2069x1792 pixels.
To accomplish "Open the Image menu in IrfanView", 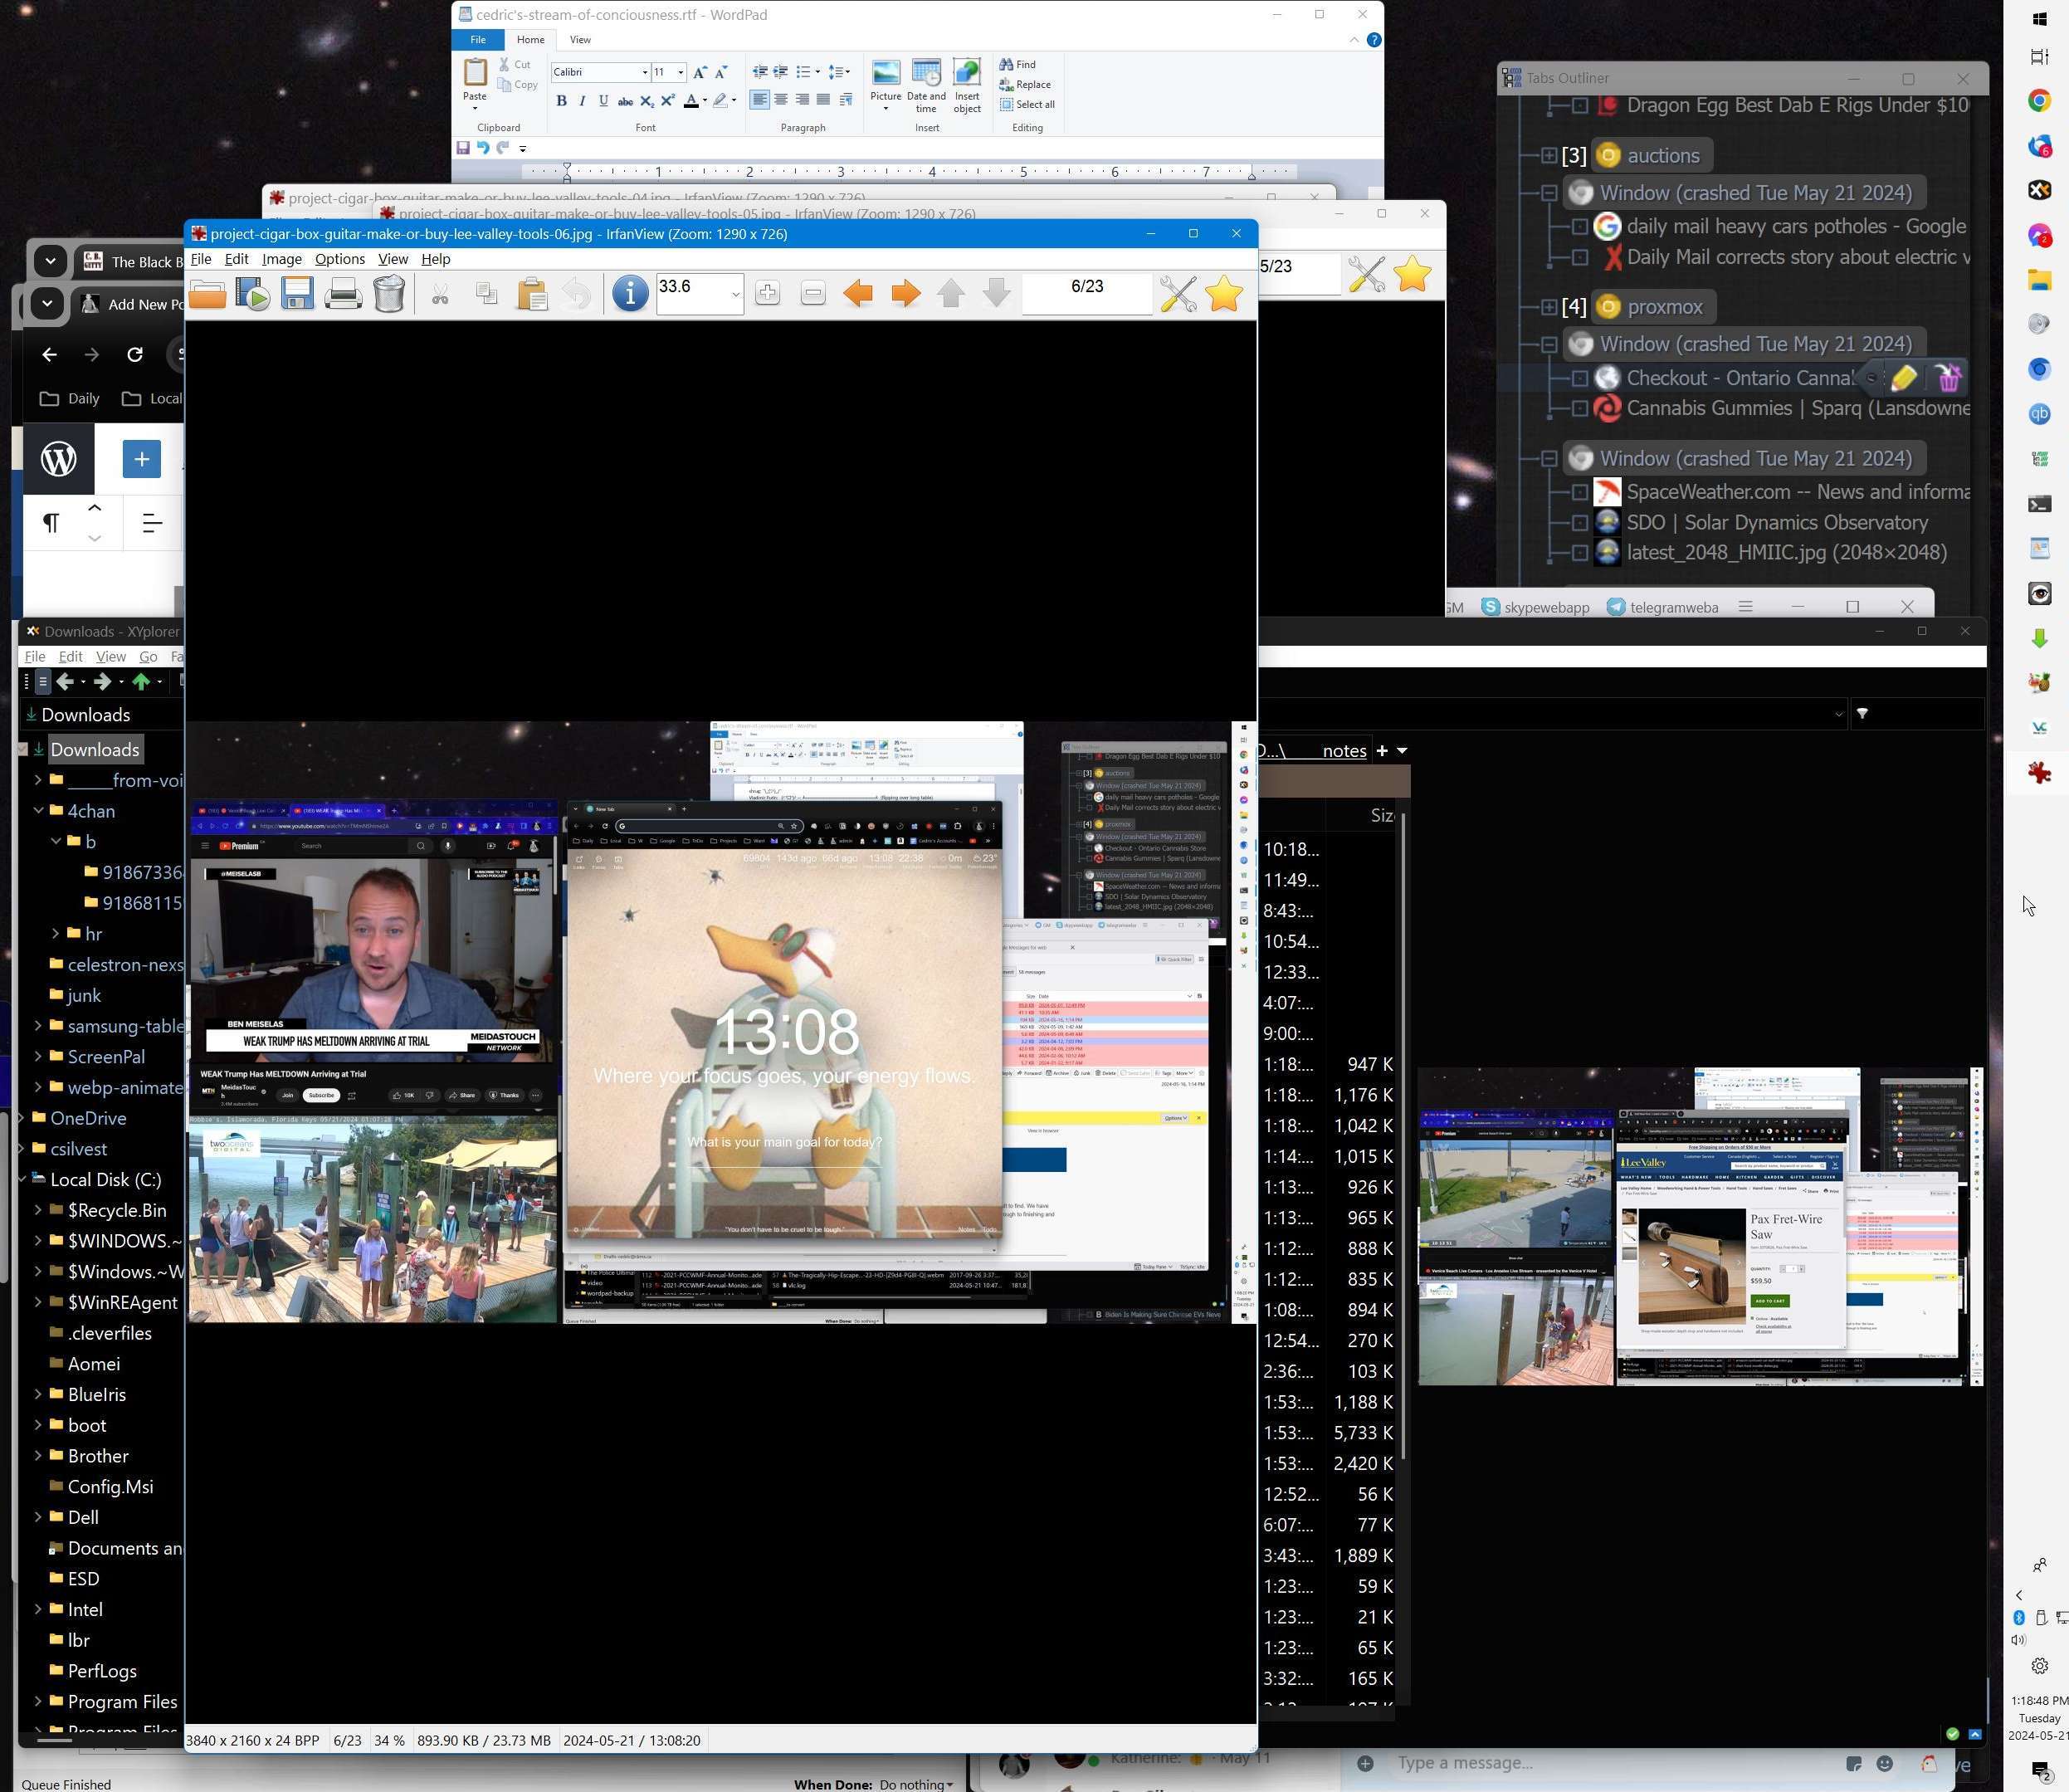I will (281, 259).
